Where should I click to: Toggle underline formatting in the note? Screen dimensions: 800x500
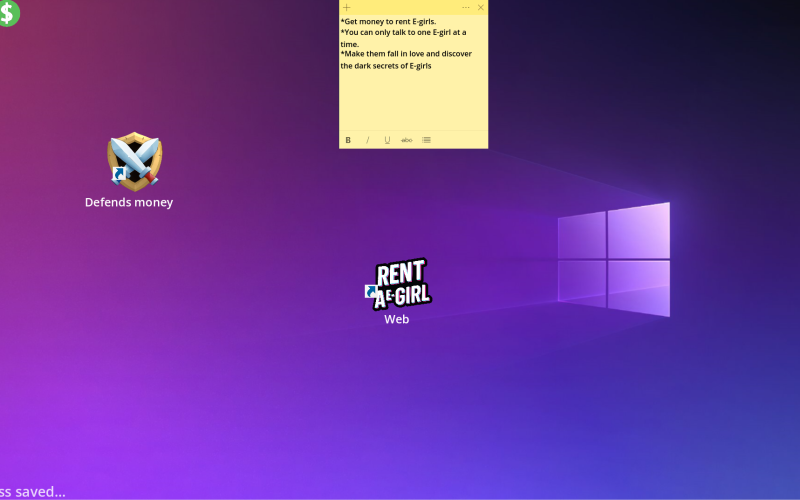click(387, 140)
